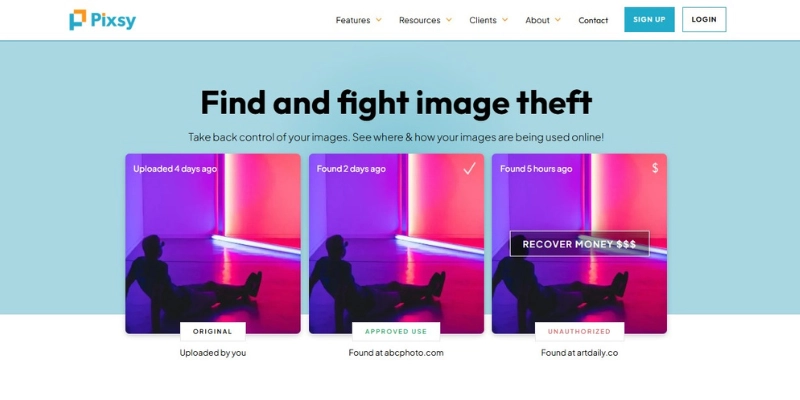
Task: Click the checkmark icon on approved image
Action: pos(469,168)
